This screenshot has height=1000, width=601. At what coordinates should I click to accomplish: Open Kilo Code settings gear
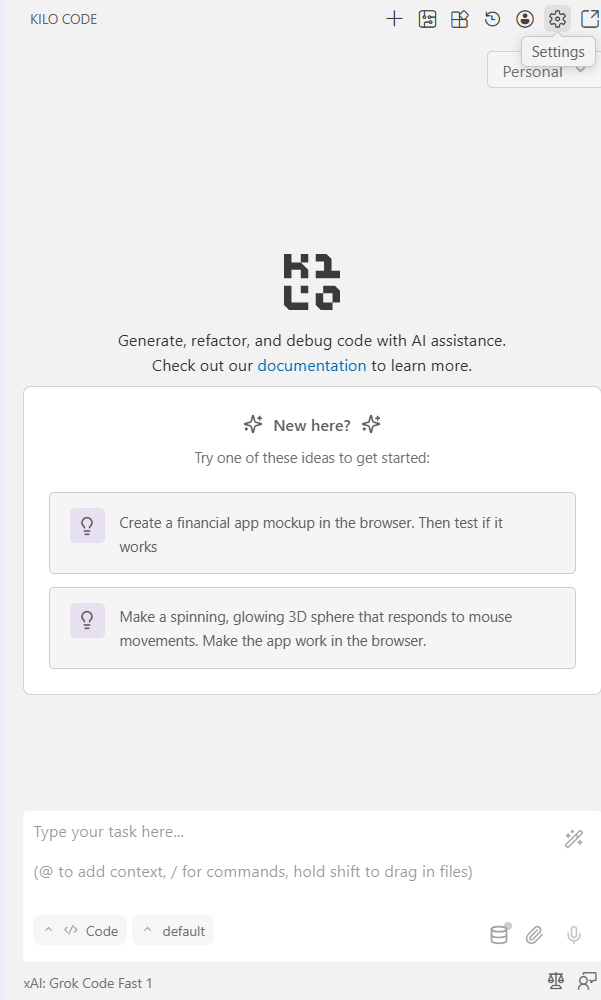[558, 19]
